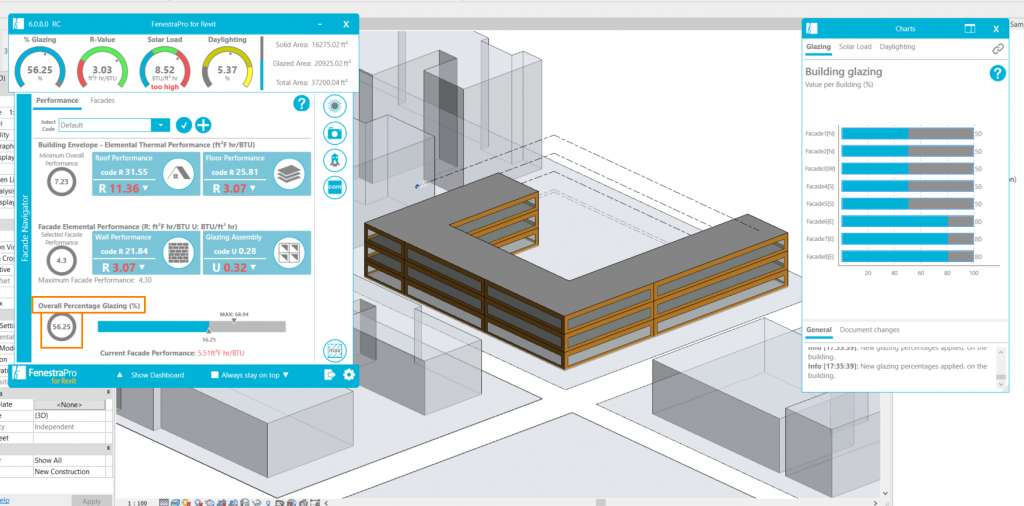Apply the selected code with the checkmark icon
1024x506 pixels.
click(x=184, y=125)
